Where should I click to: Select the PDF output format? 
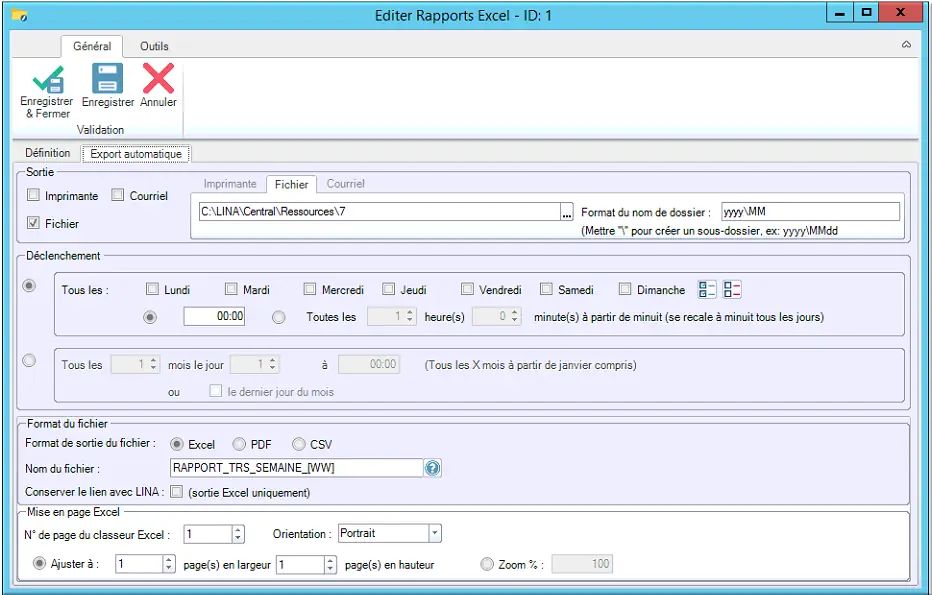[239, 444]
